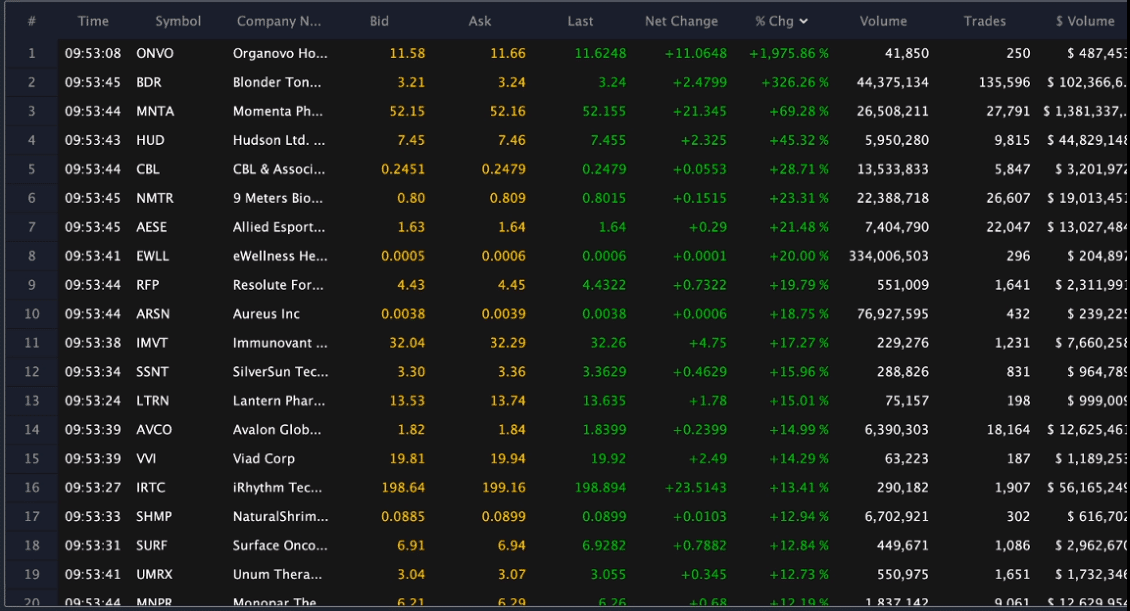
Task: Select the ARSN symbol
Action: point(153,313)
